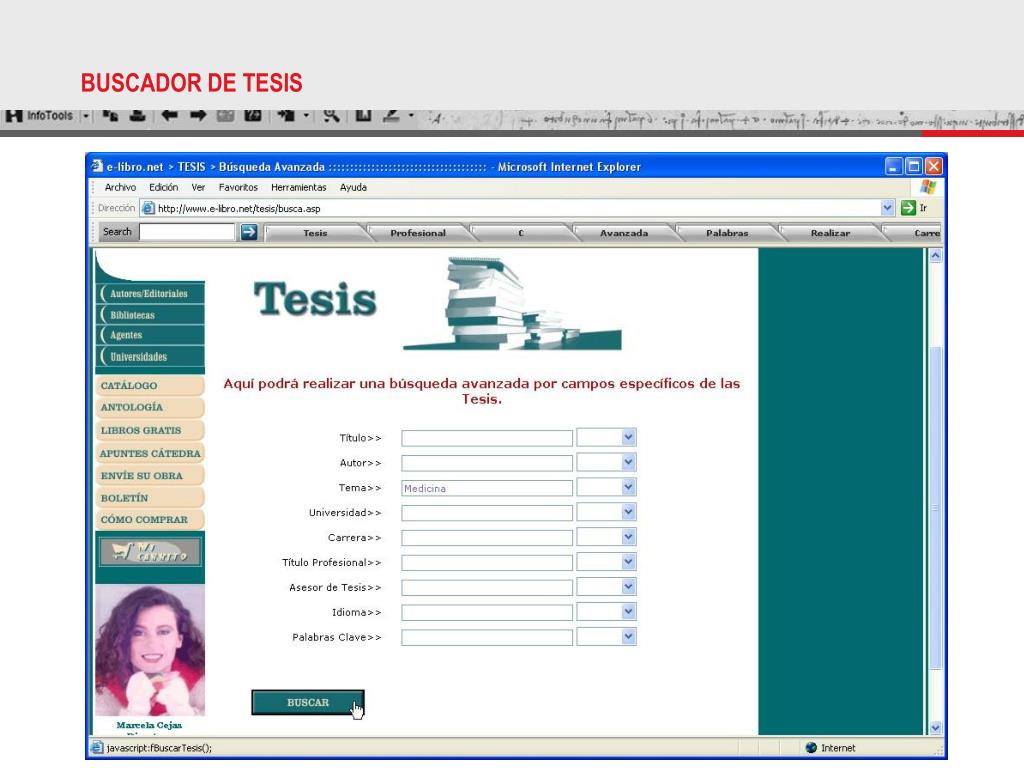Open the Palabras Clave dropdown

pyautogui.click(x=628, y=637)
